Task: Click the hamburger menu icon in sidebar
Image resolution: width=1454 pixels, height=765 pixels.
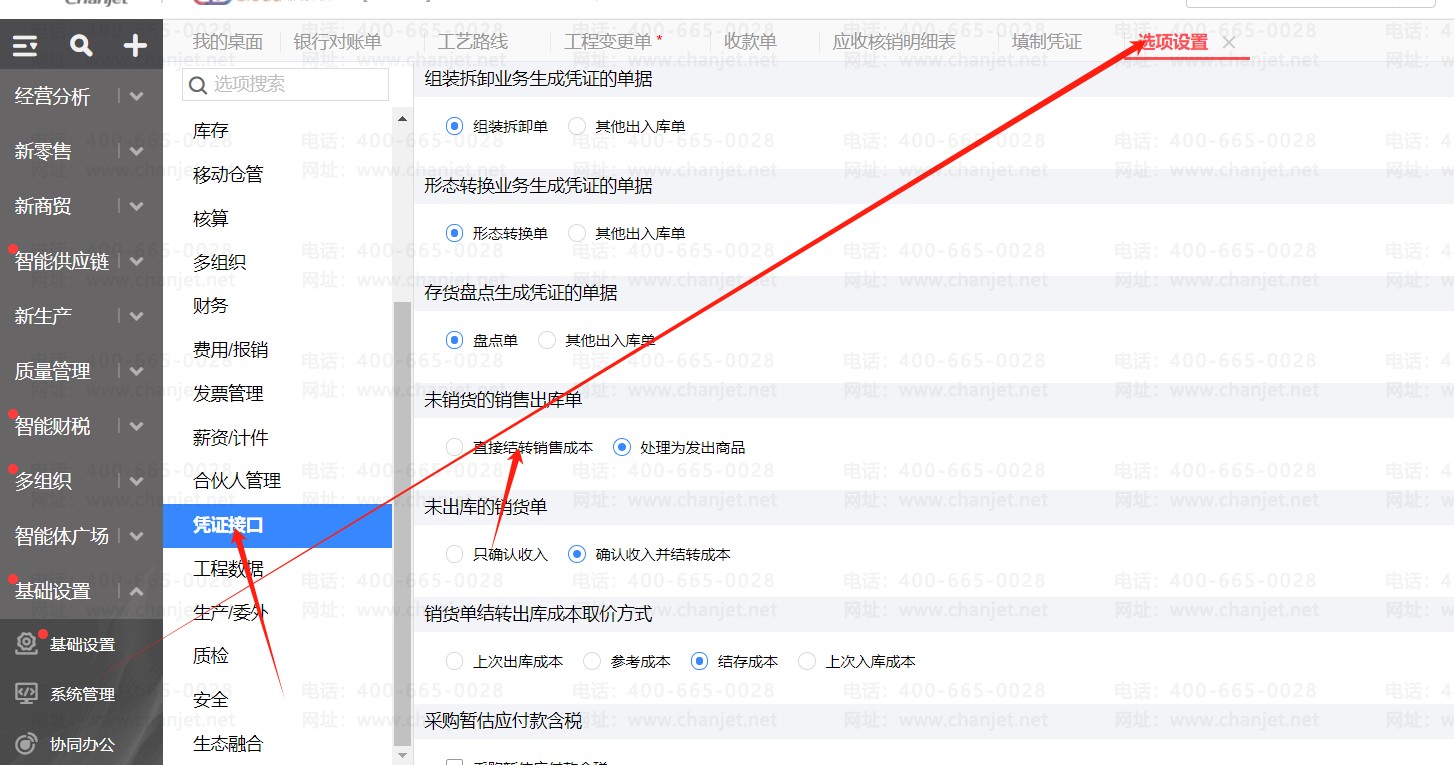Action: click(25, 45)
